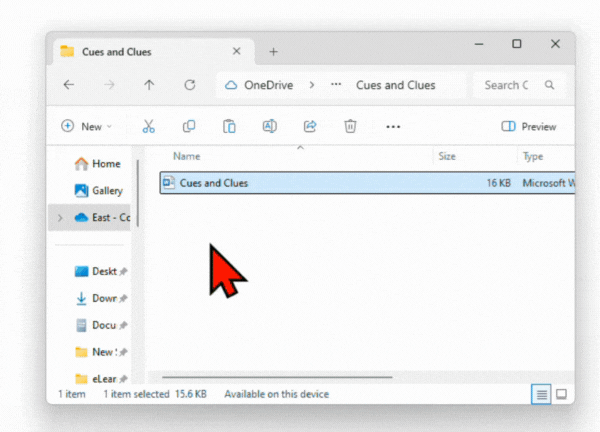Screen dimensions: 600x432
Task: Open the New item dropdown
Action: [x=86, y=127]
